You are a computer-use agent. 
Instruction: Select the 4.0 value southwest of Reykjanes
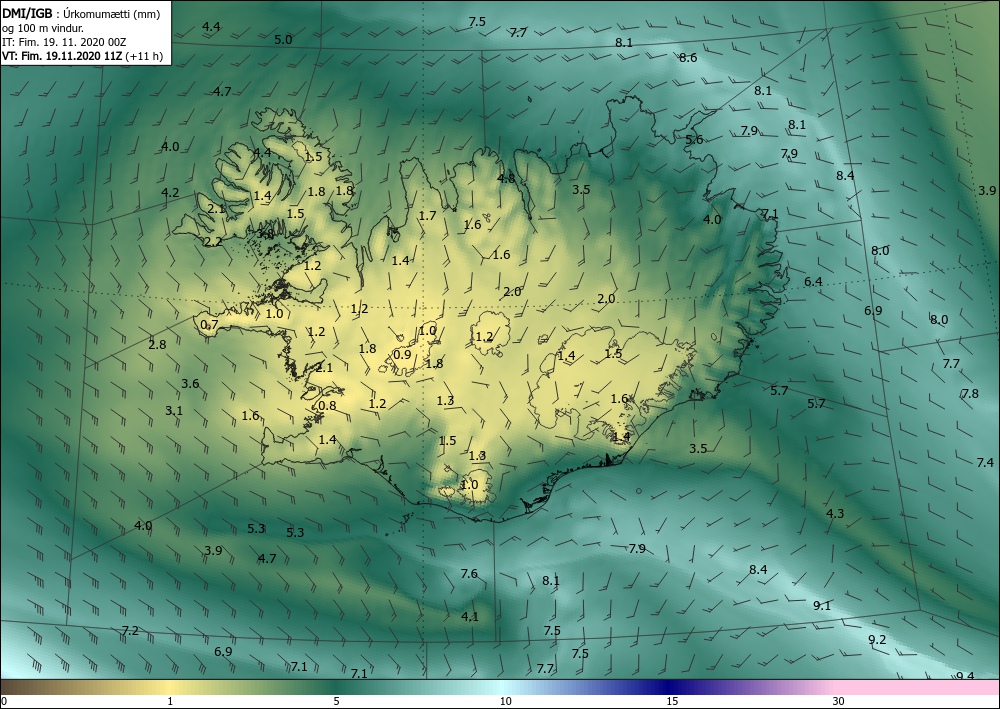click(x=143, y=526)
